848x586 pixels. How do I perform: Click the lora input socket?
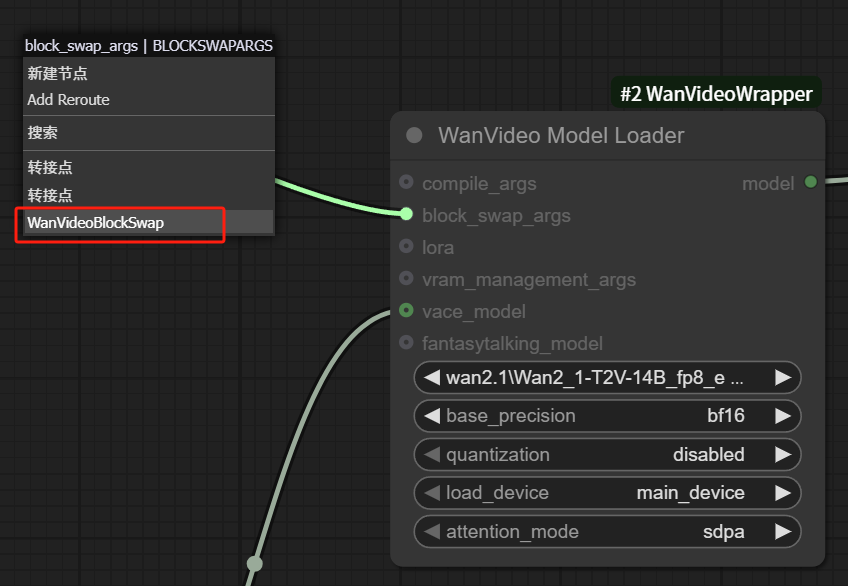pyautogui.click(x=407, y=247)
